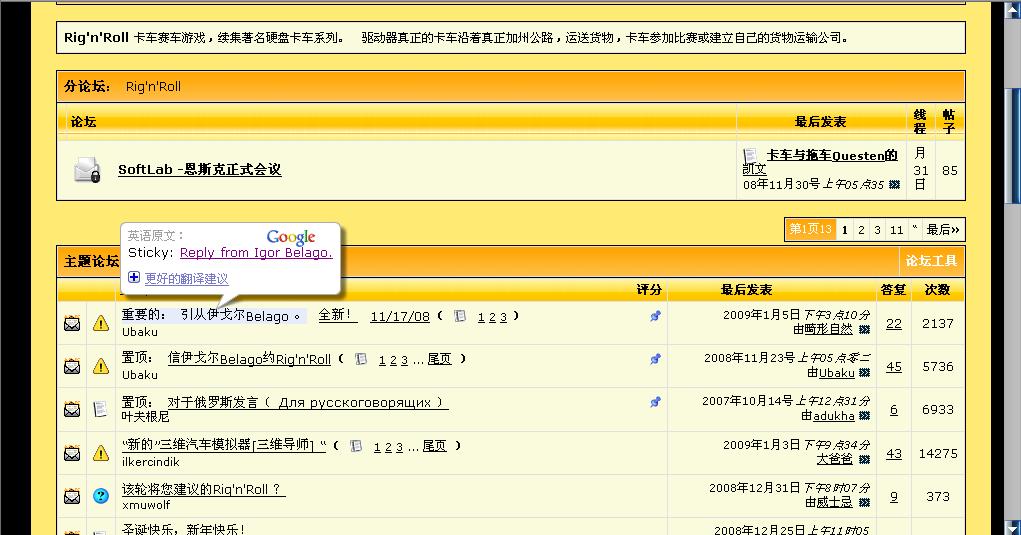Screen dimensions: 1021x535
Task: Click the locked SoftLab forum mail icon
Action: [x=88, y=170]
